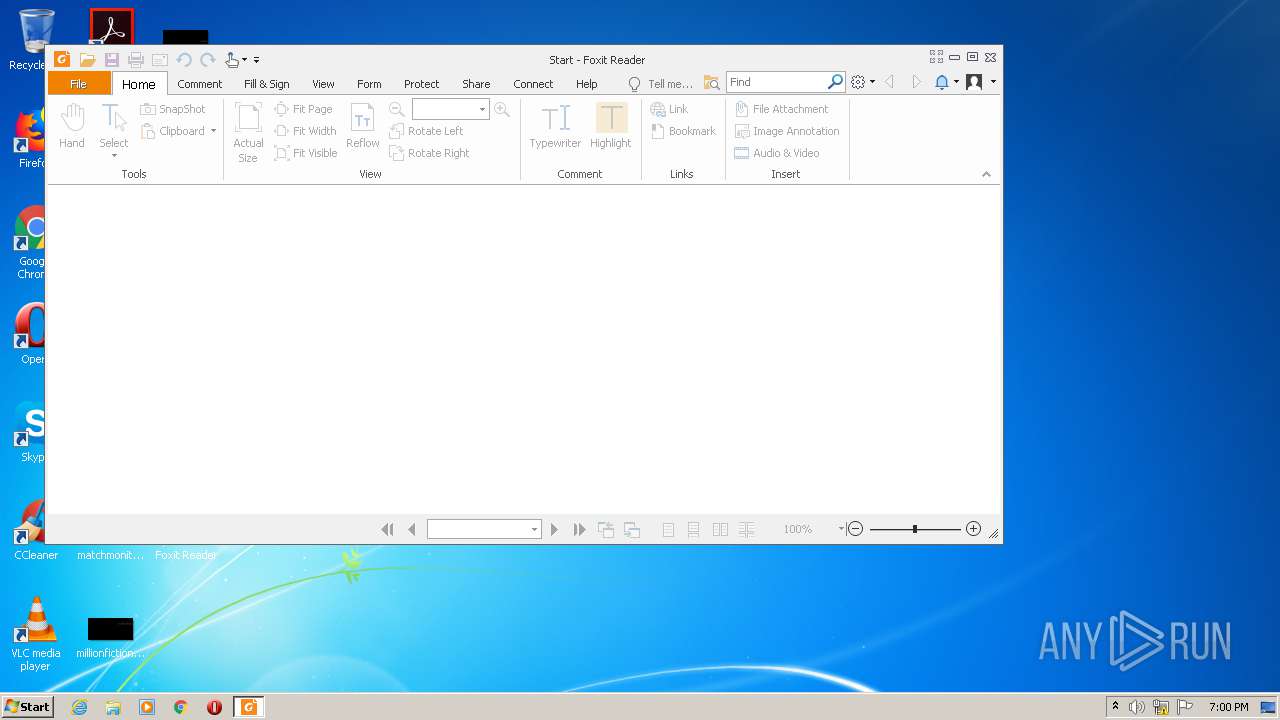Switch to the Comment tab
The height and width of the screenshot is (720, 1280).
200,84
